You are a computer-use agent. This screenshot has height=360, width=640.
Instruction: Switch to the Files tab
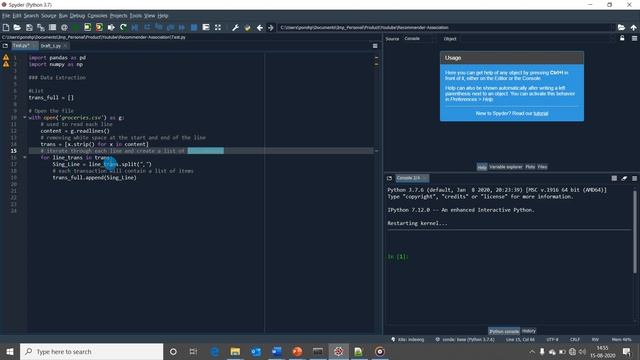tap(542, 167)
